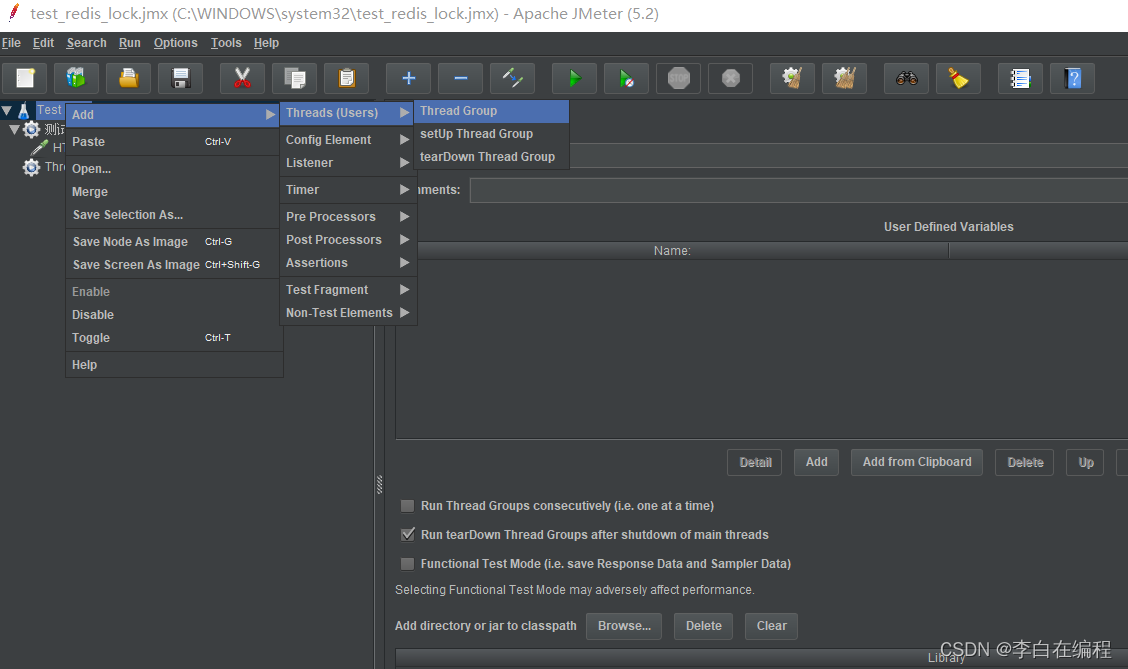This screenshot has width=1128, height=669.
Task: Click Delete button beside Browse
Action: (704, 626)
